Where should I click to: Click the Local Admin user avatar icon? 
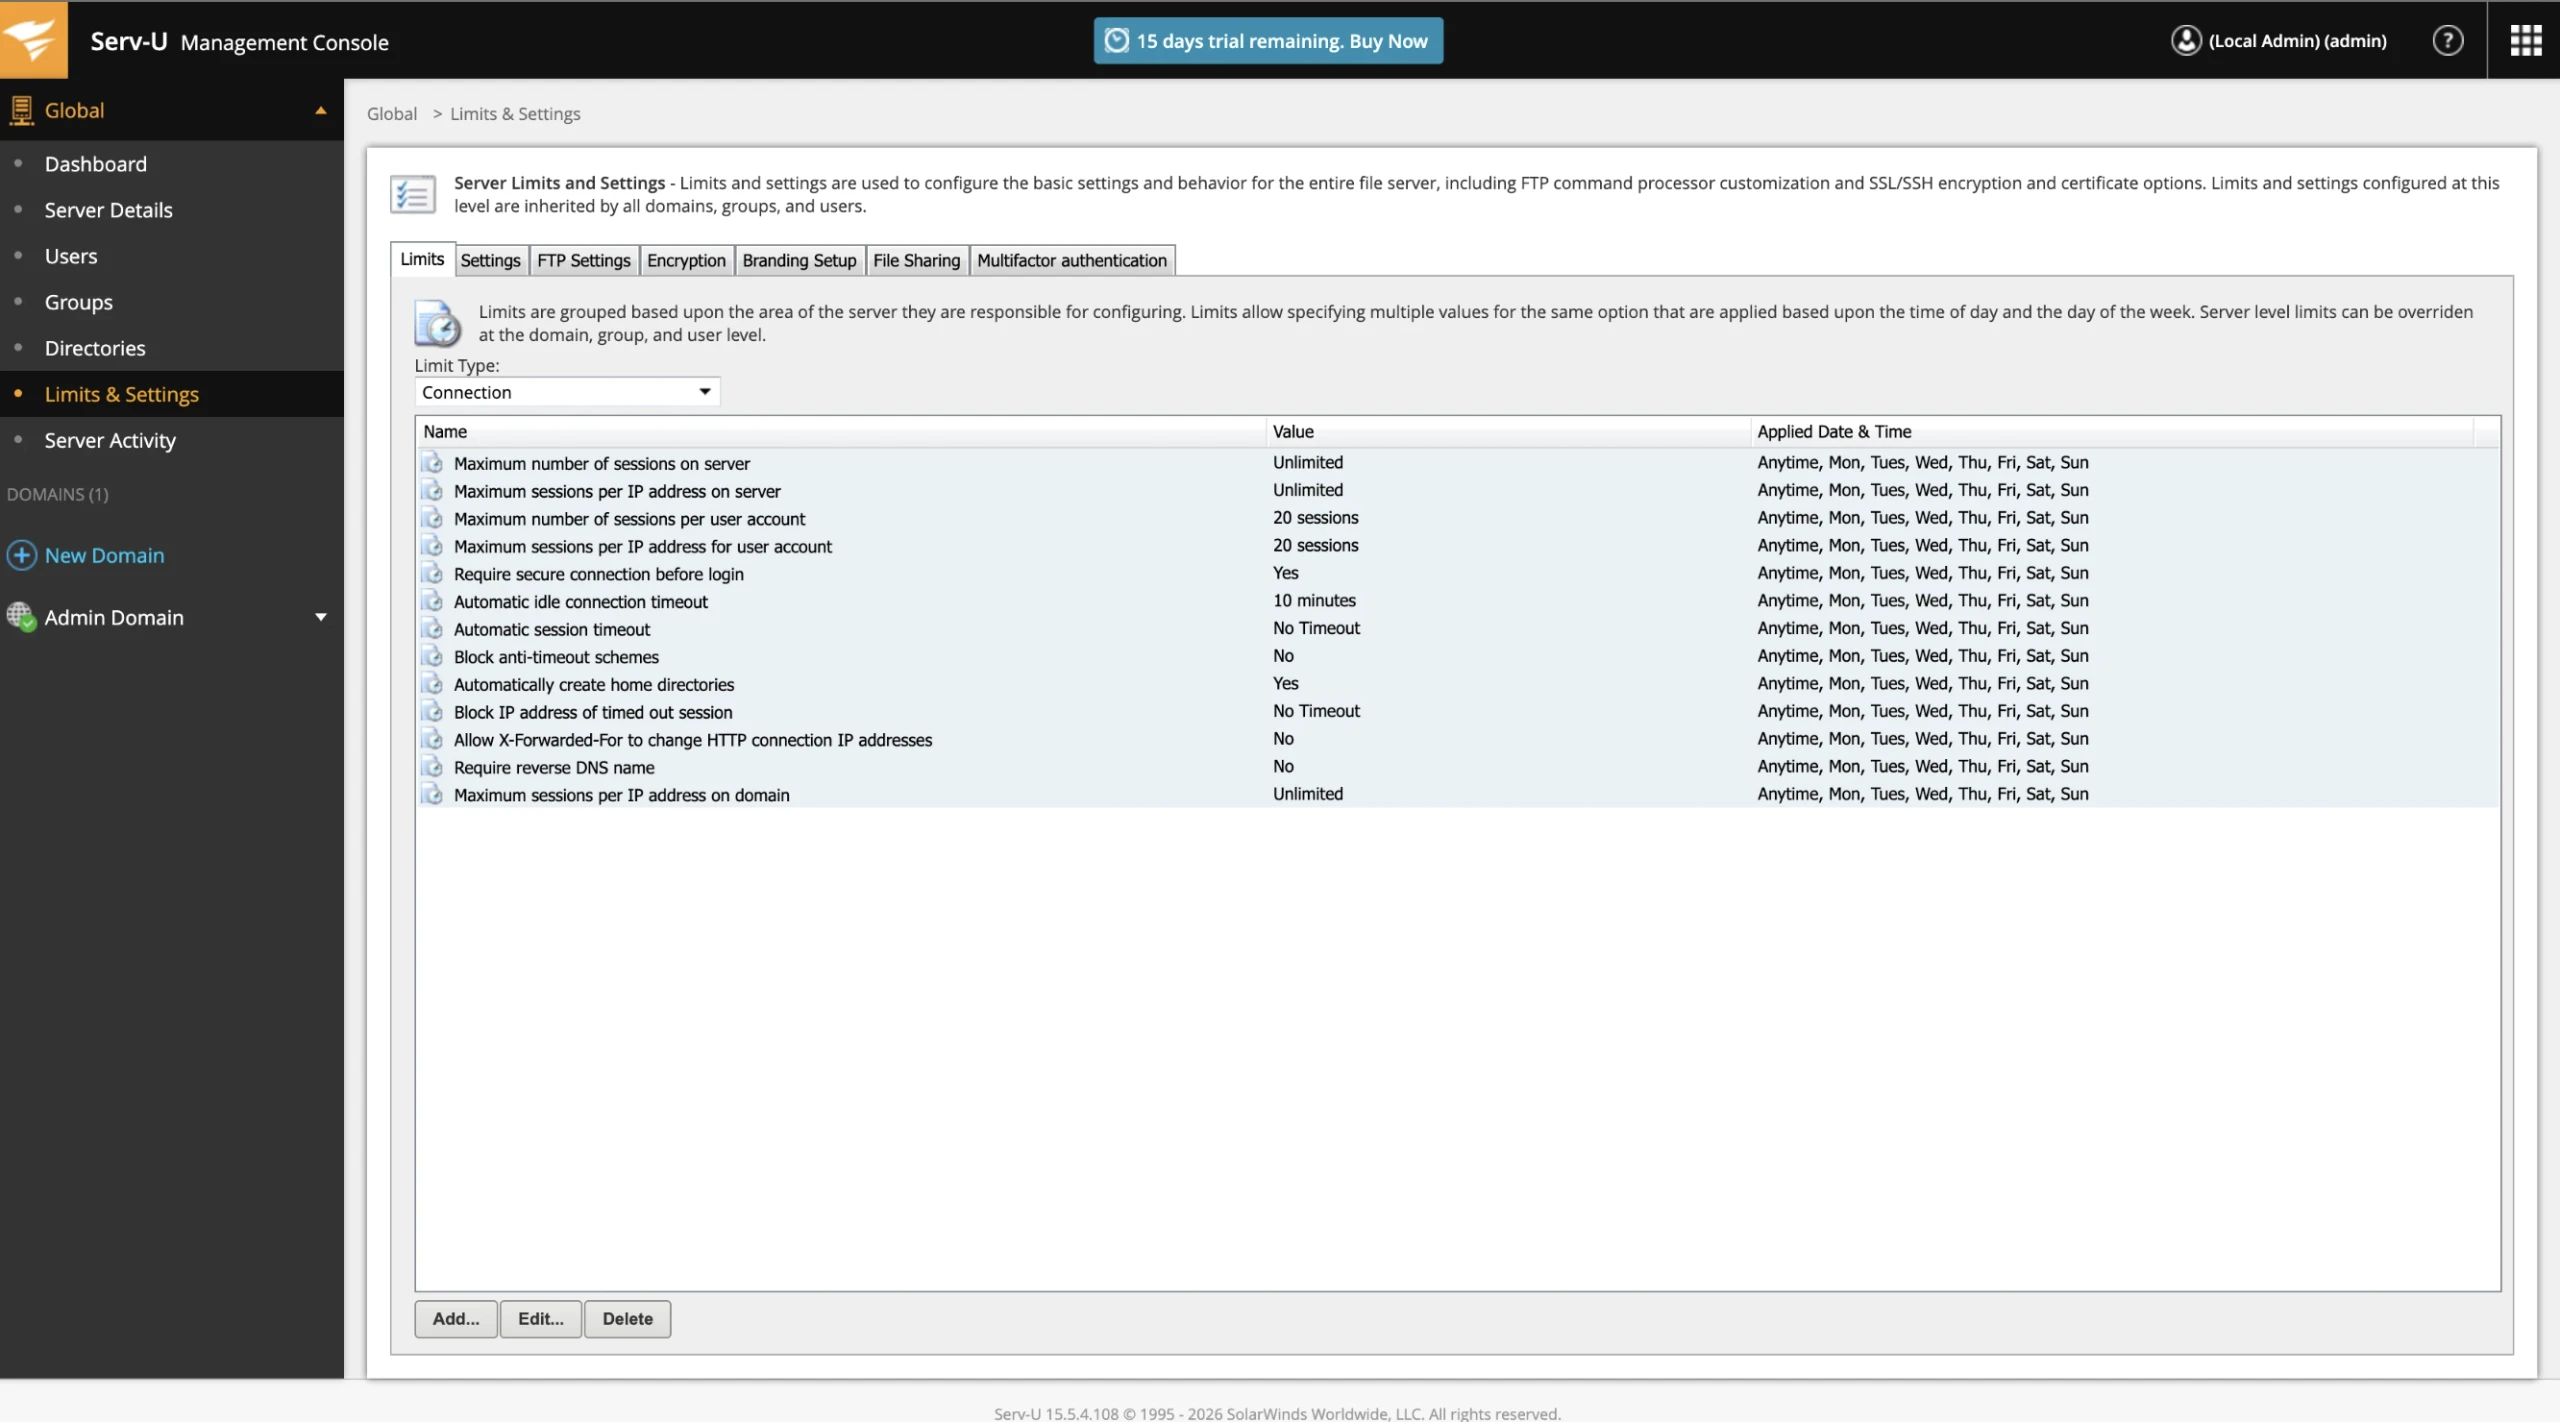coord(2186,40)
